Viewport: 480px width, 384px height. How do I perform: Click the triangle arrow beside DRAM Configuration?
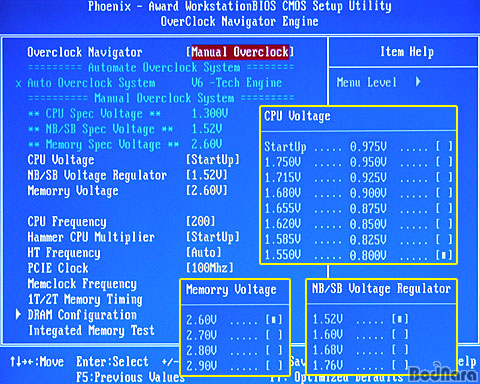point(18,314)
